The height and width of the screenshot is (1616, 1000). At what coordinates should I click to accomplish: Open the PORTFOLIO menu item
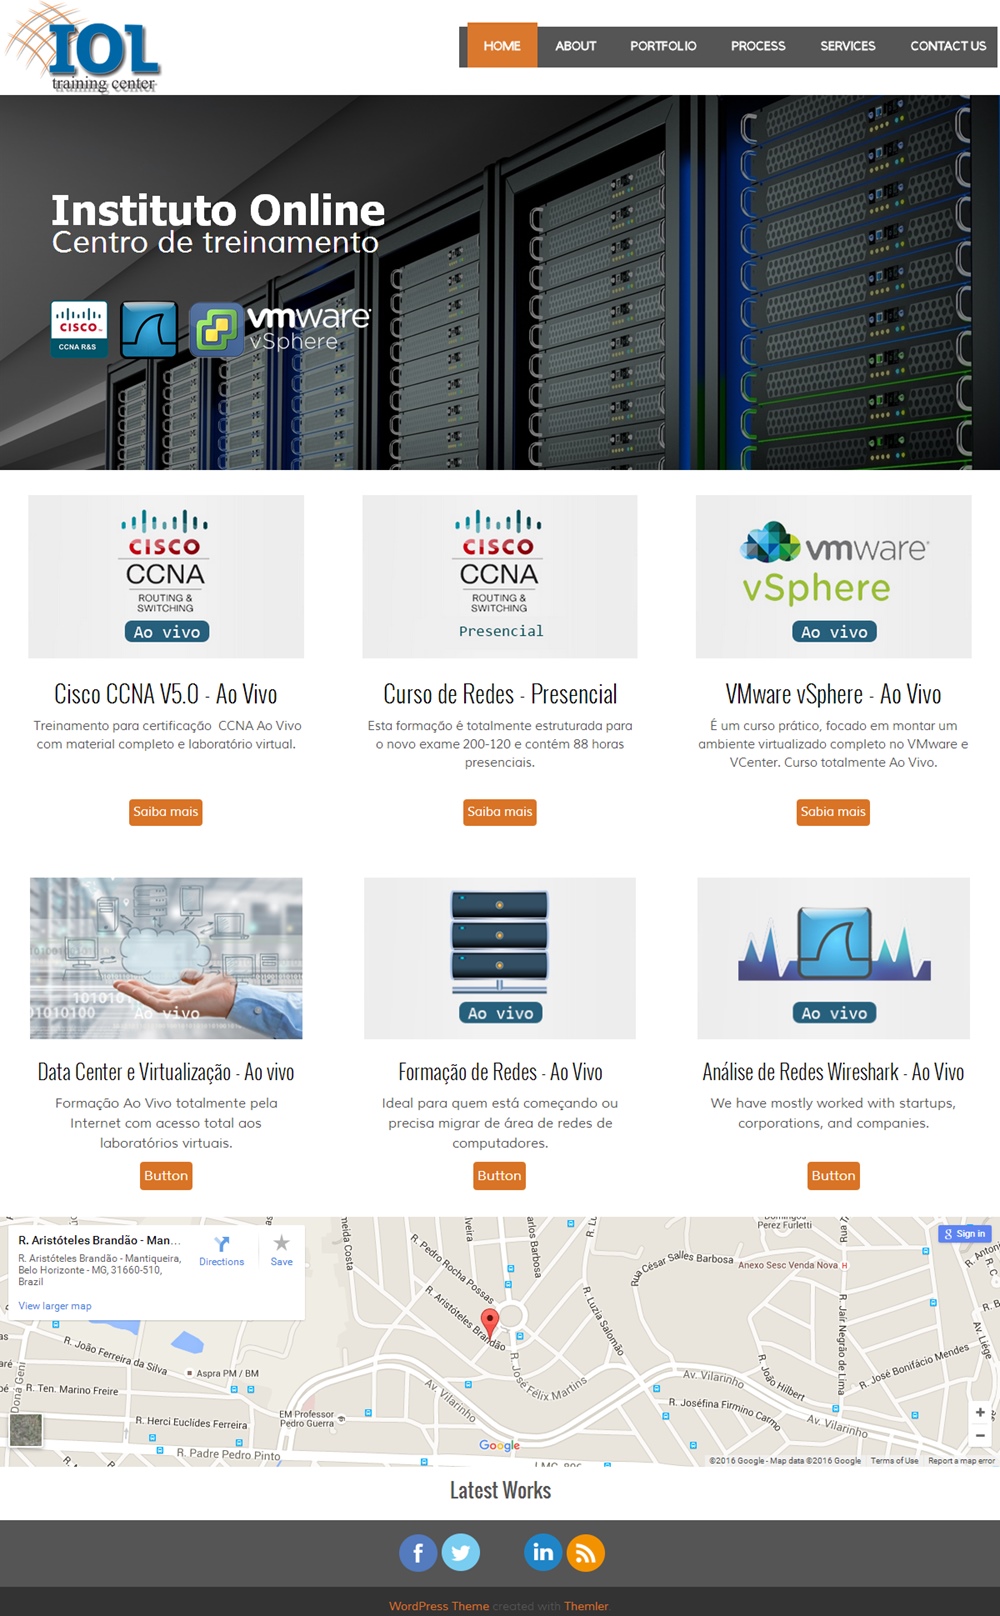click(663, 46)
